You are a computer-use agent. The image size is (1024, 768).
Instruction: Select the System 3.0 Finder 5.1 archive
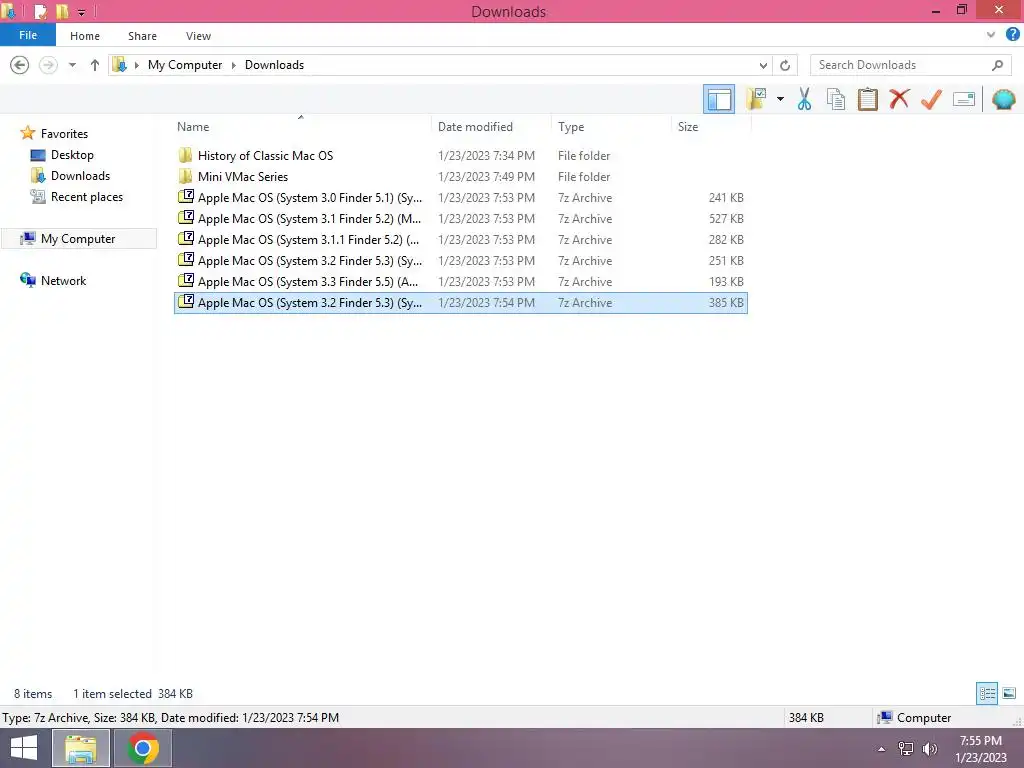[x=460, y=197]
